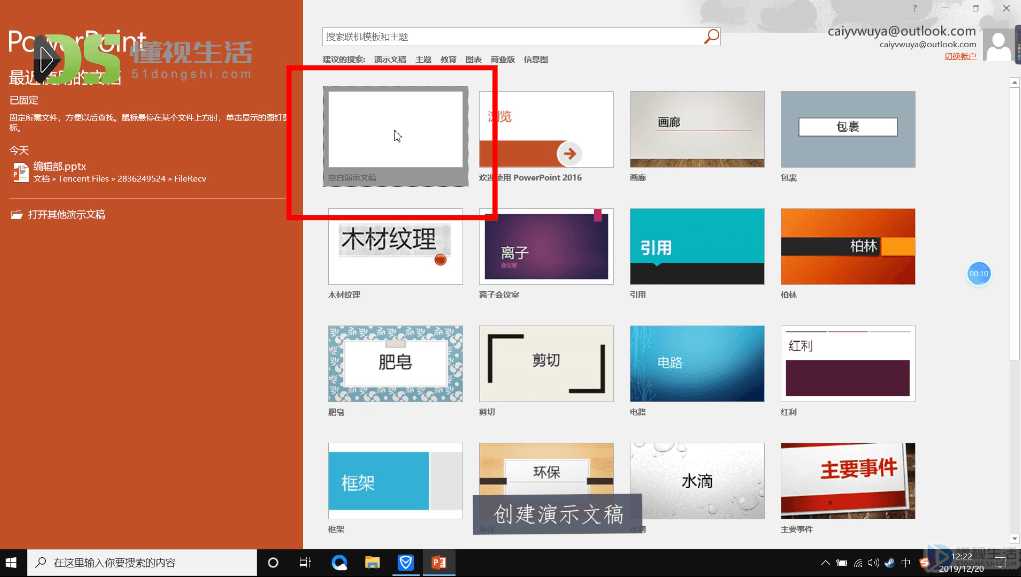This screenshot has width=1021, height=577.
Task: Open the blue browser icon on taskbar
Action: pos(339,563)
